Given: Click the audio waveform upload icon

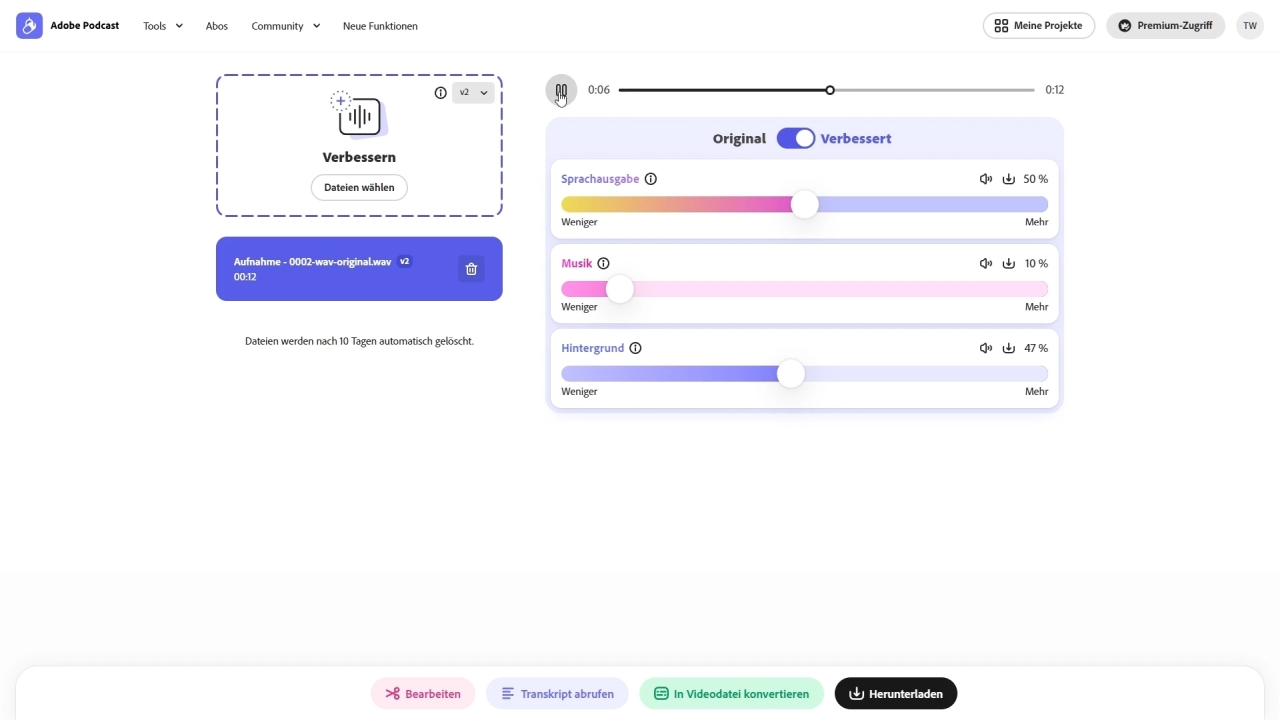Looking at the screenshot, I should click(x=358, y=114).
